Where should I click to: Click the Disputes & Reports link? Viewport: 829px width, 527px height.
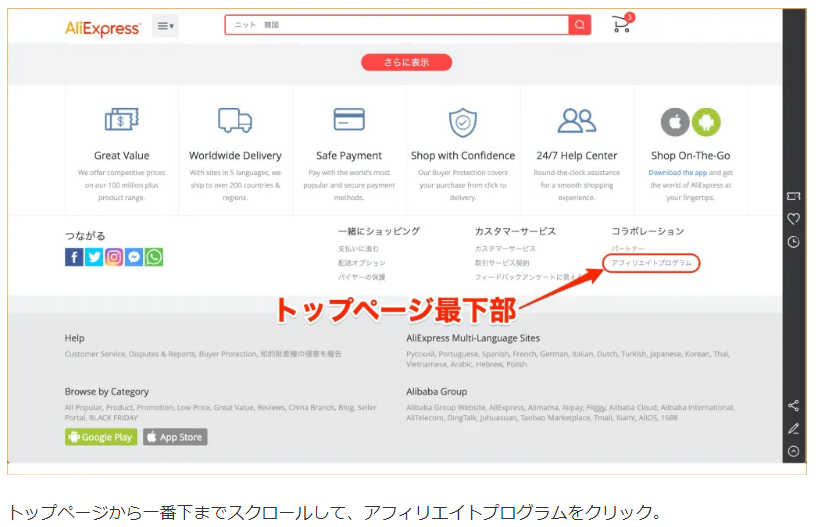pos(162,354)
